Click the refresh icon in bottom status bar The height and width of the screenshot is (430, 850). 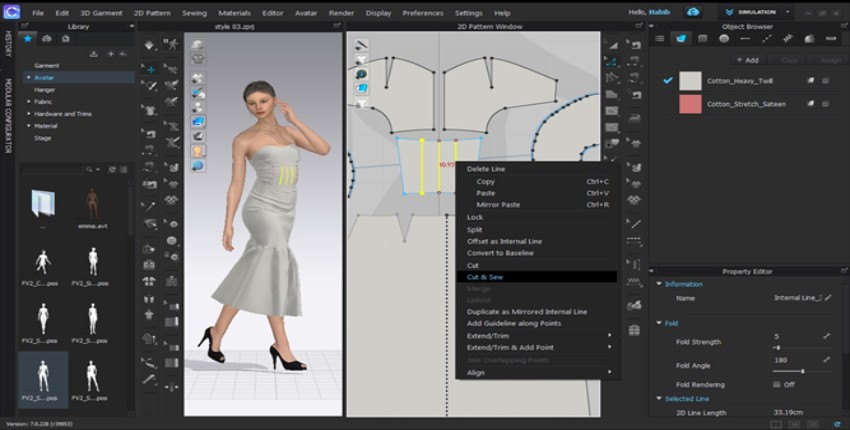point(838,424)
